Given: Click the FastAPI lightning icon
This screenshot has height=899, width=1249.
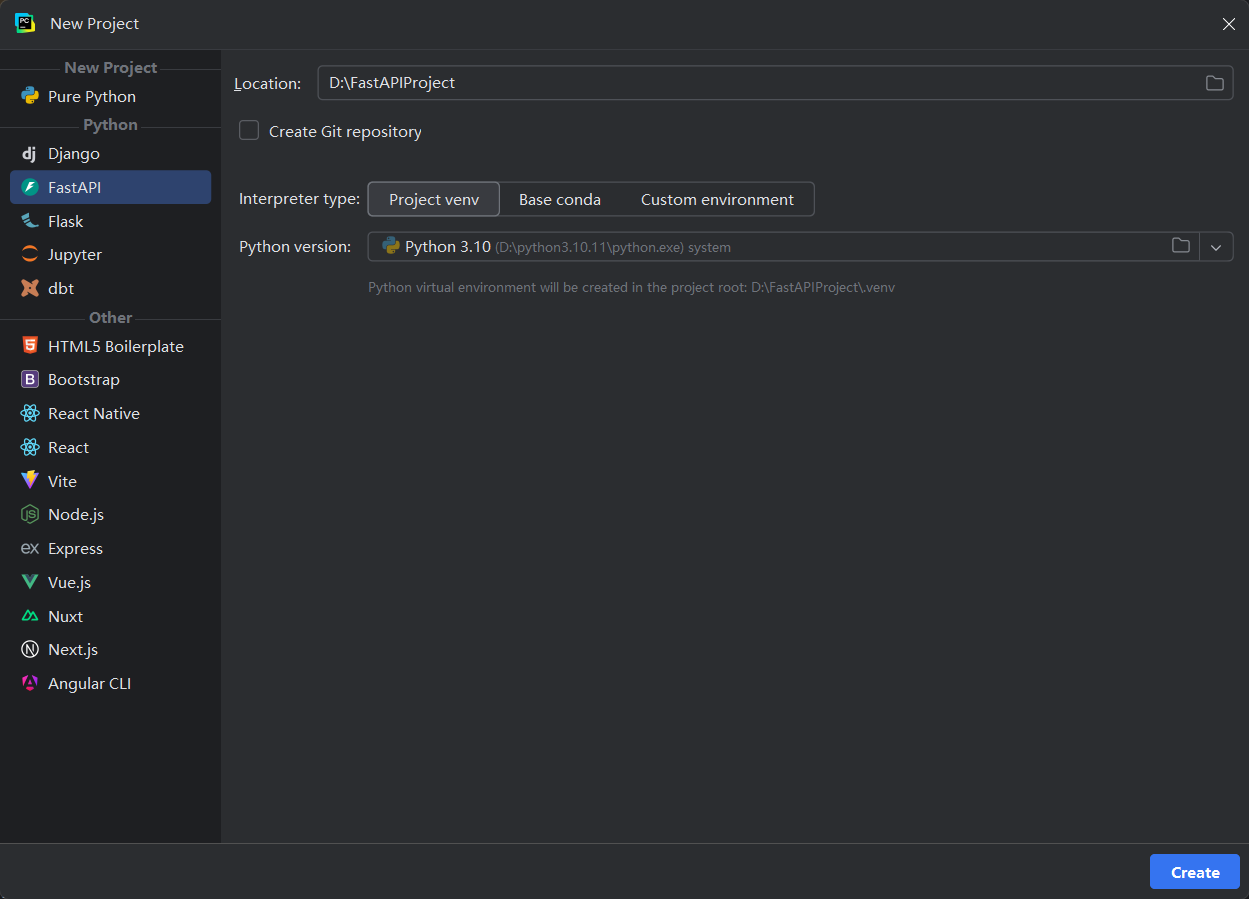Looking at the screenshot, I should (29, 187).
